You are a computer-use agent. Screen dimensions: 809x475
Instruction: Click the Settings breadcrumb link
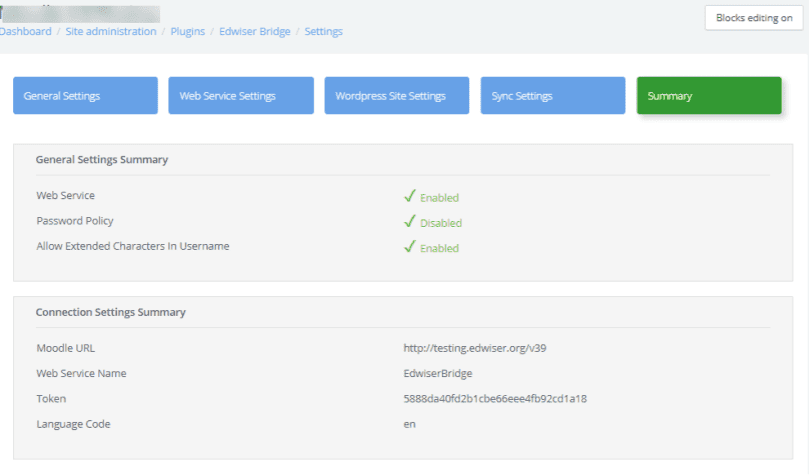[323, 31]
